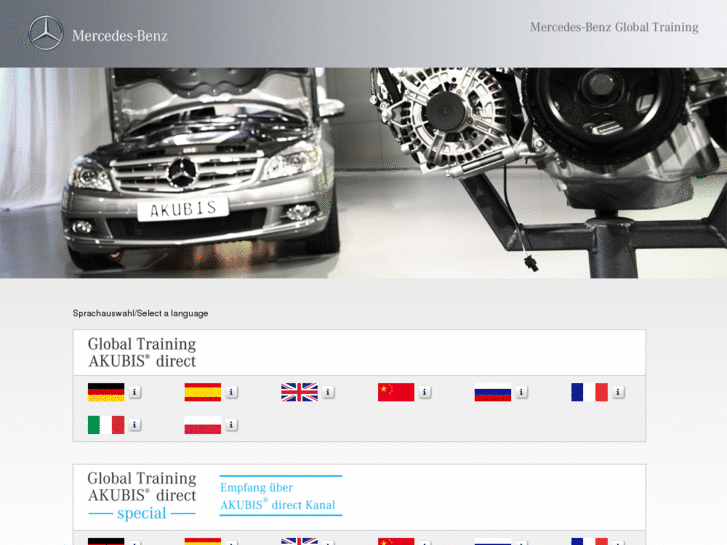This screenshot has width=727, height=545.
Task: Click the Mercedes-Benz wordmark in header
Action: [x=120, y=36]
